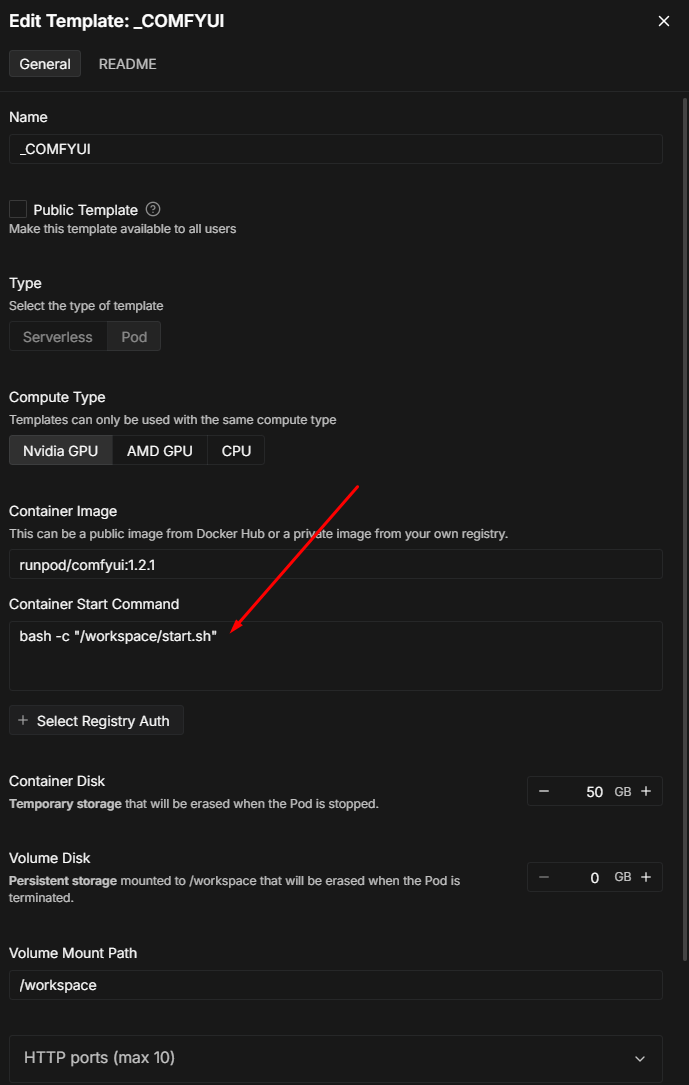Click the plus icon on Select Registry Auth
The height and width of the screenshot is (1085, 689).
pos(23,720)
